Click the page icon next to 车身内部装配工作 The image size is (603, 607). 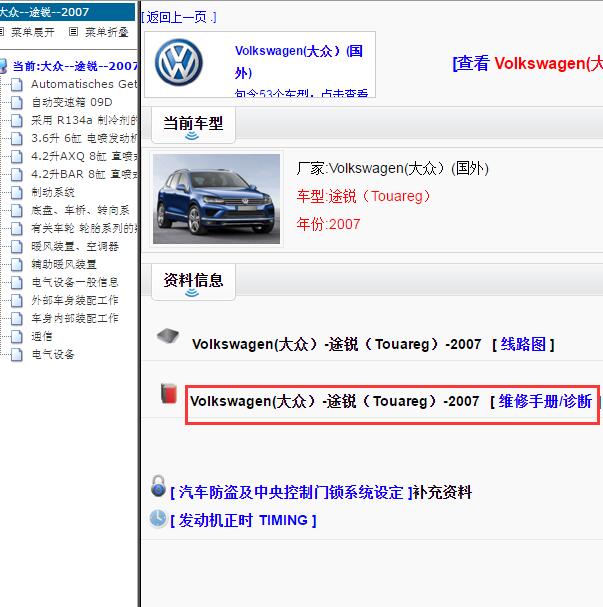pyautogui.click(x=16, y=318)
